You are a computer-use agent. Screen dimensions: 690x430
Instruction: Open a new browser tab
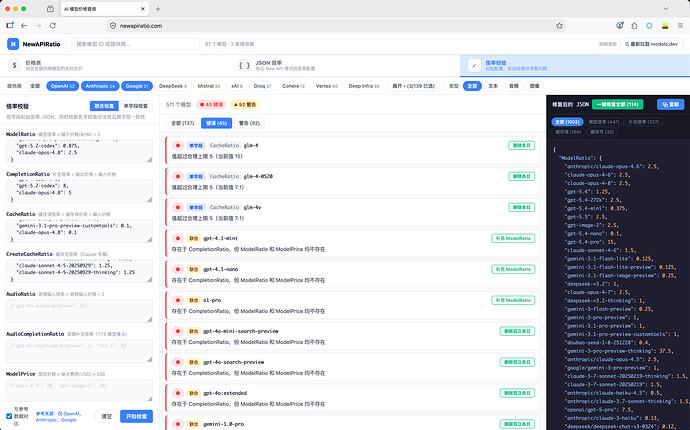pyautogui.click(x=158, y=9)
